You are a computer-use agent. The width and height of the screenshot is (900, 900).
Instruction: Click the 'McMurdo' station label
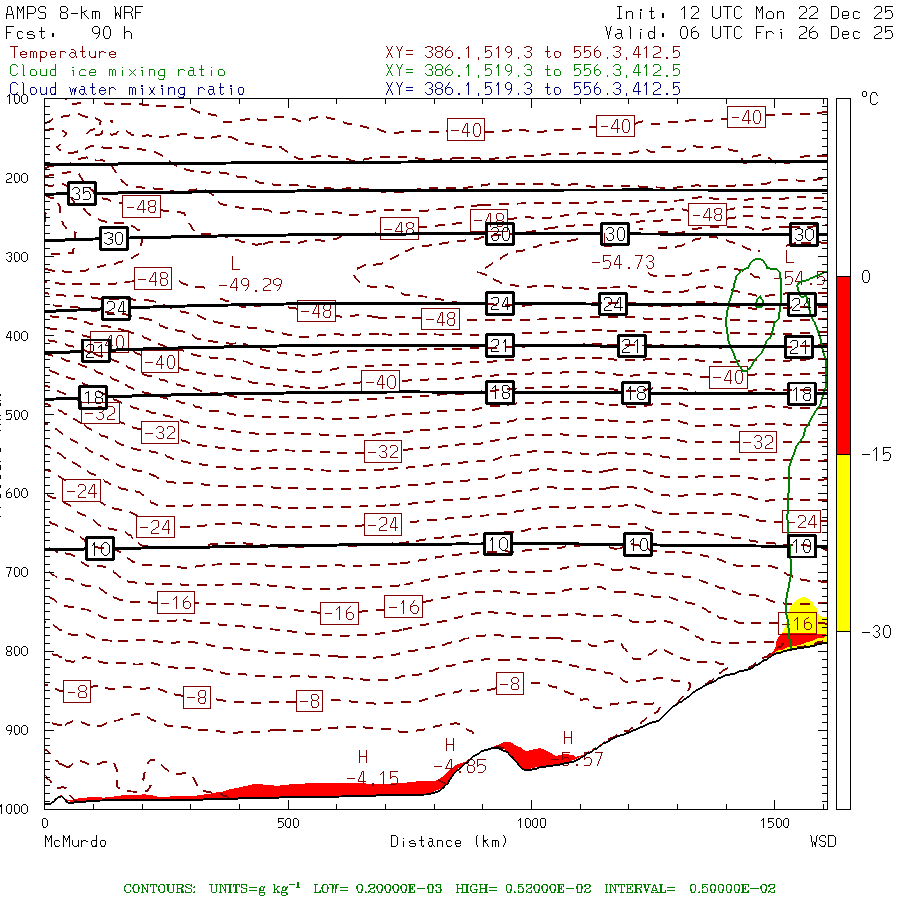tap(76, 842)
